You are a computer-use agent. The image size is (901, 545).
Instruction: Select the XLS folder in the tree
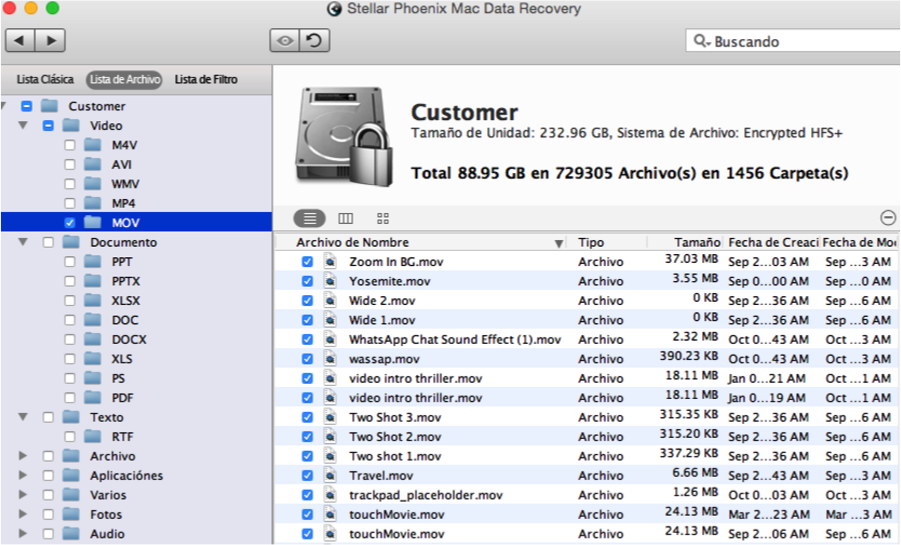(122, 359)
